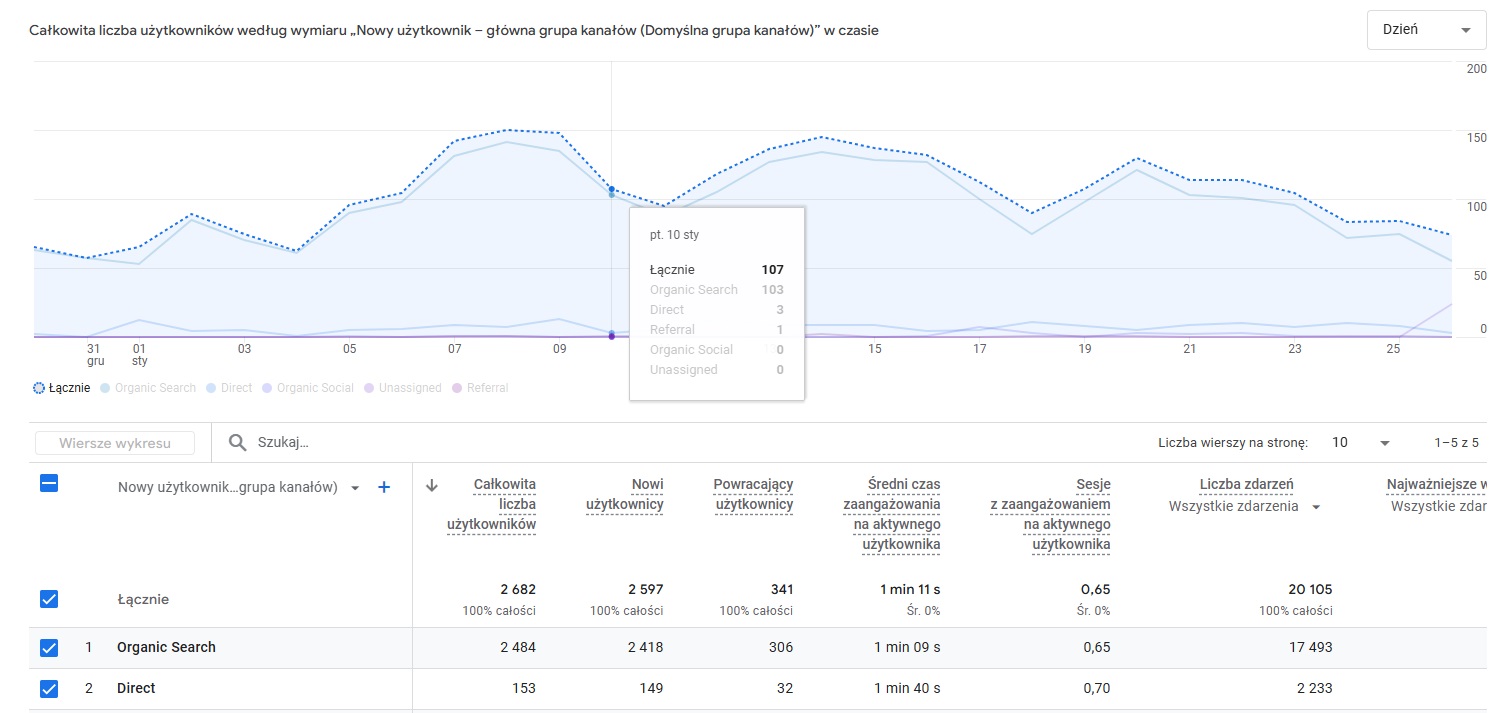Screen dimensions: 1509x713
Task: Sort by Liczba zdarzeń column
Action: [1246, 484]
